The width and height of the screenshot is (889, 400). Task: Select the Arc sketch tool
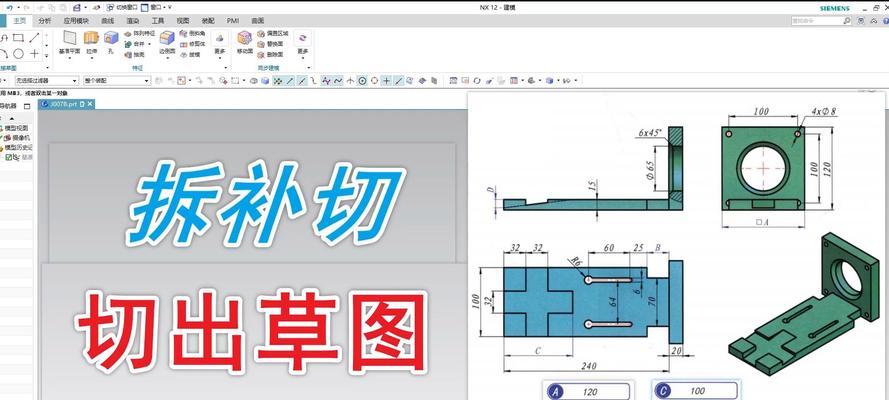pos(4,54)
